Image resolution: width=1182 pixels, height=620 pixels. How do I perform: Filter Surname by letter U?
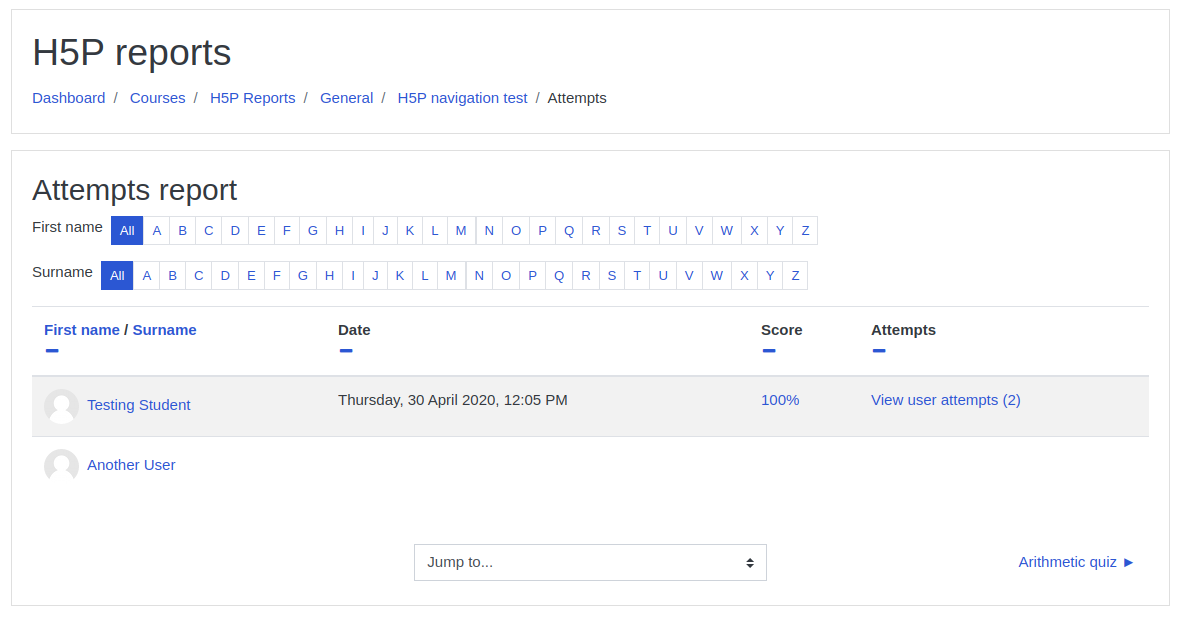coord(663,276)
